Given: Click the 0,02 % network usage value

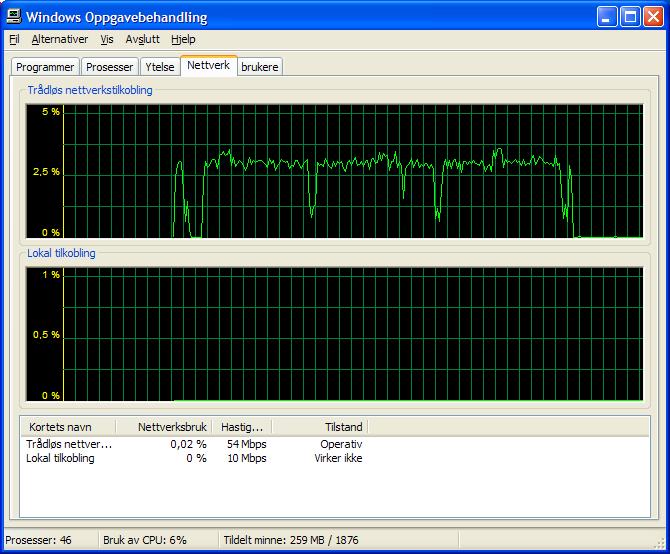Looking at the screenshot, I should click(188, 444).
